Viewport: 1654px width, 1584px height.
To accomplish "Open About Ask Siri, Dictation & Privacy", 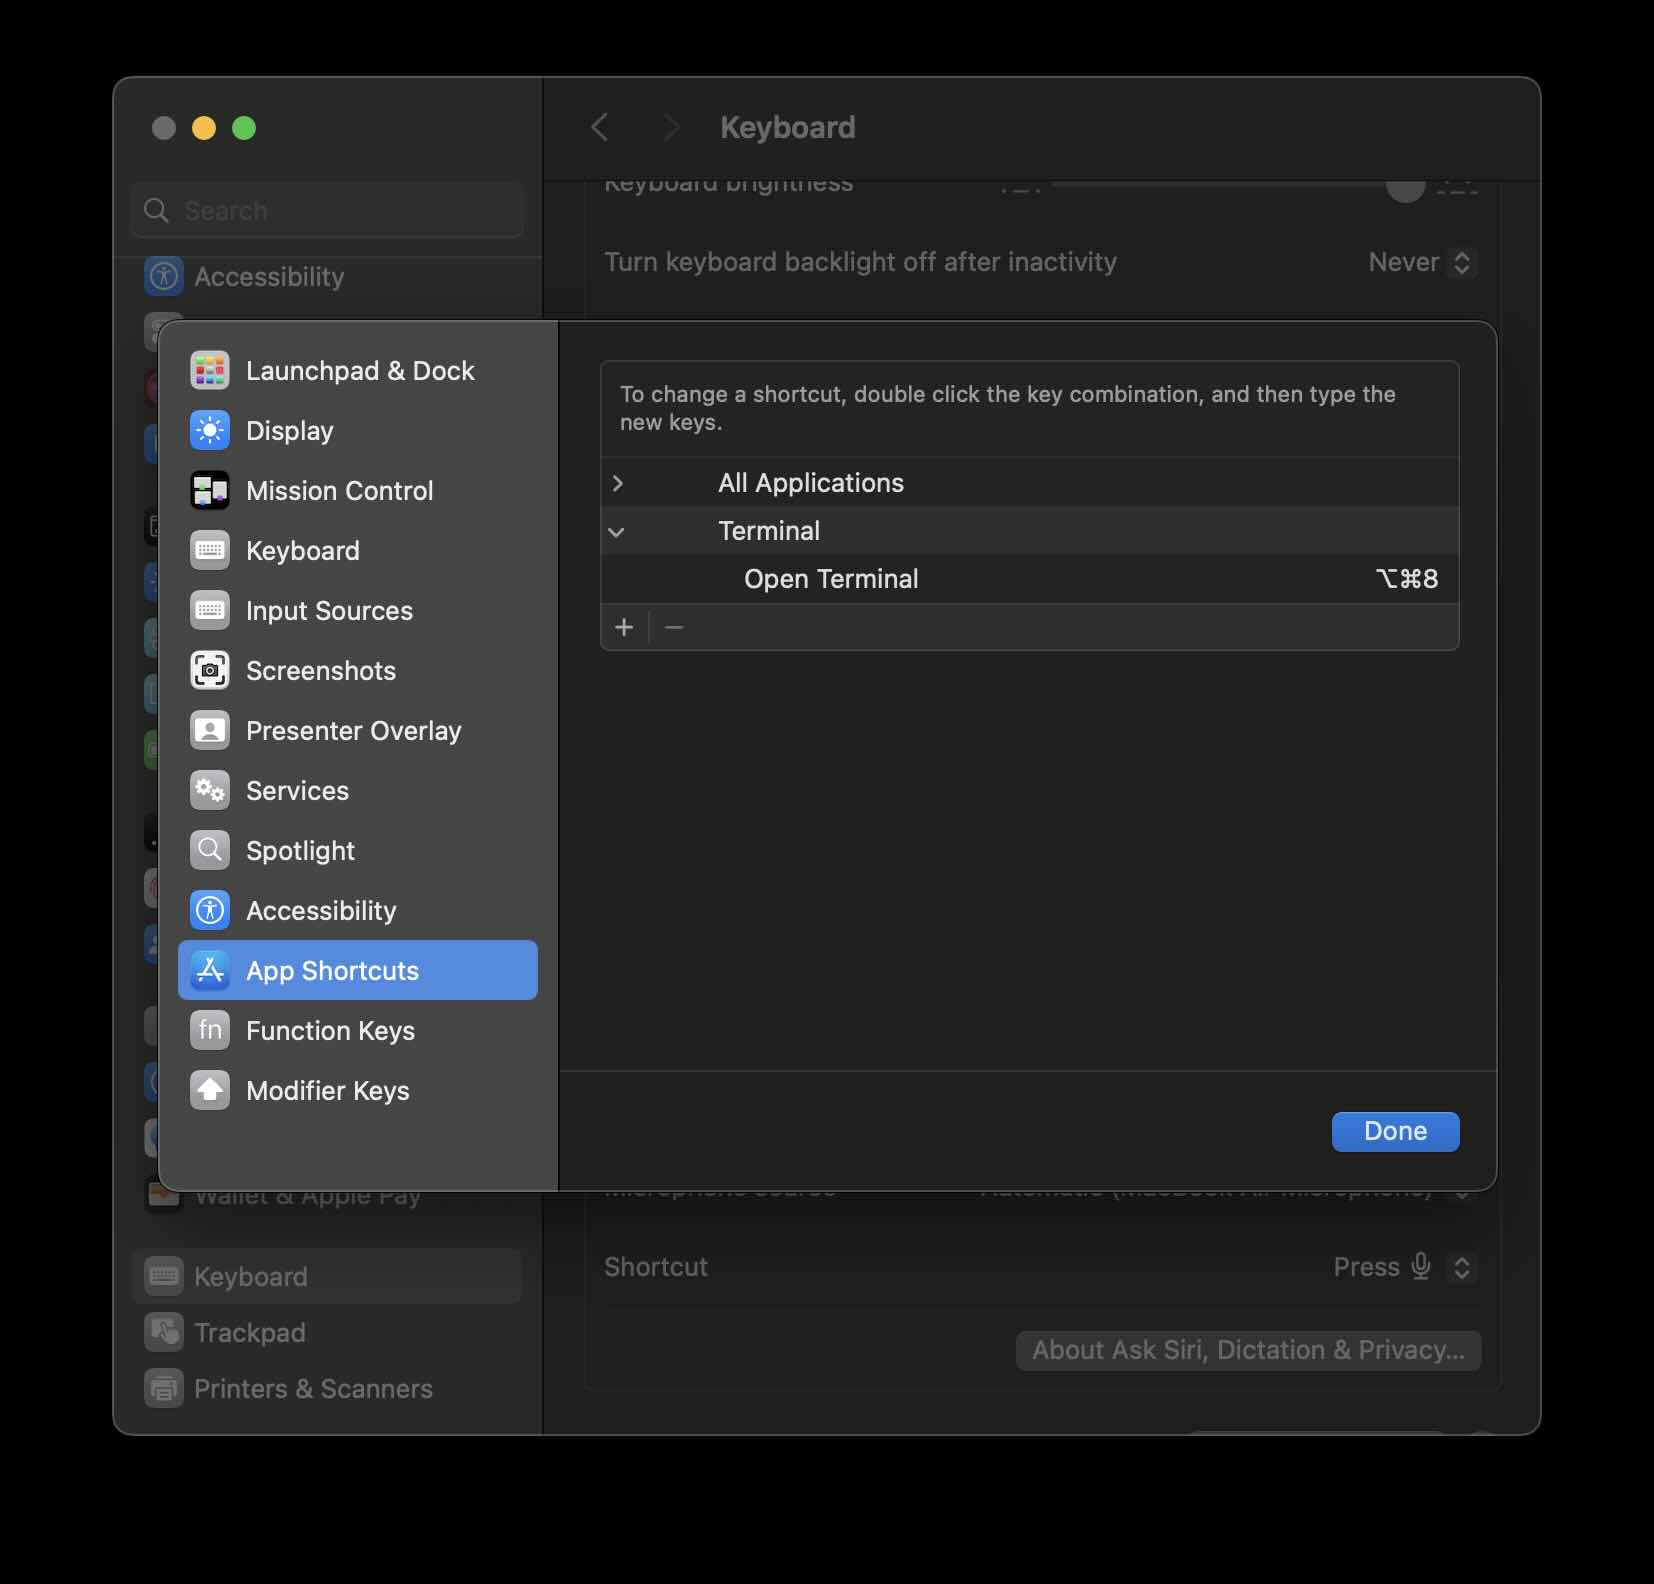I will click(x=1248, y=1350).
